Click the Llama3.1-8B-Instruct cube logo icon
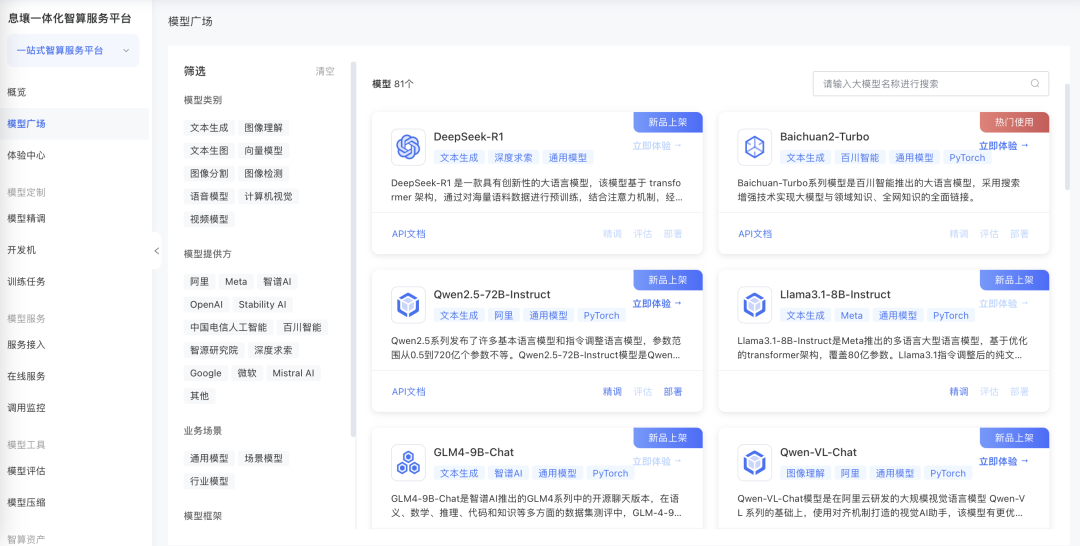Viewport: 1080px width, 546px height. pos(754,305)
